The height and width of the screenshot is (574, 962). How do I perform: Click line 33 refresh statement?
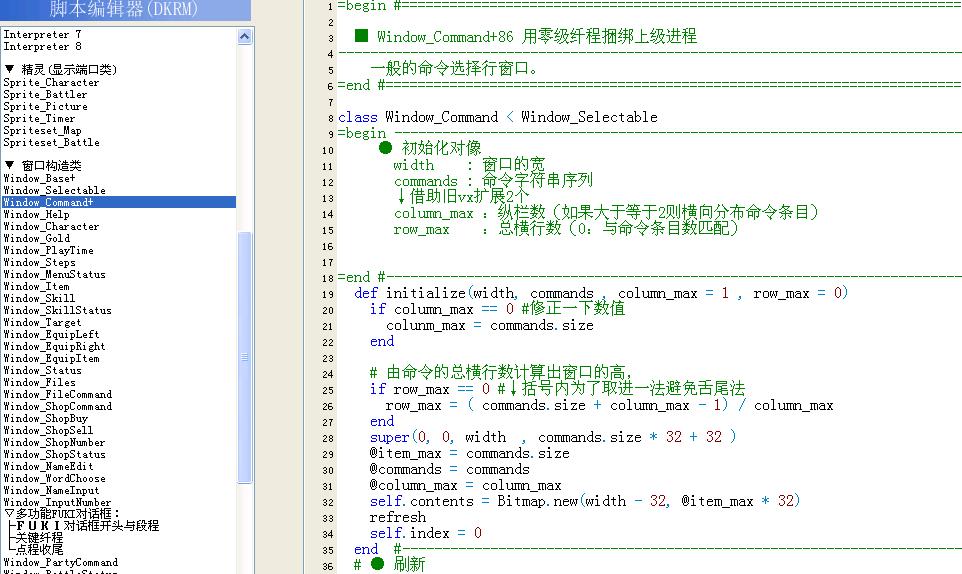click(x=398, y=517)
